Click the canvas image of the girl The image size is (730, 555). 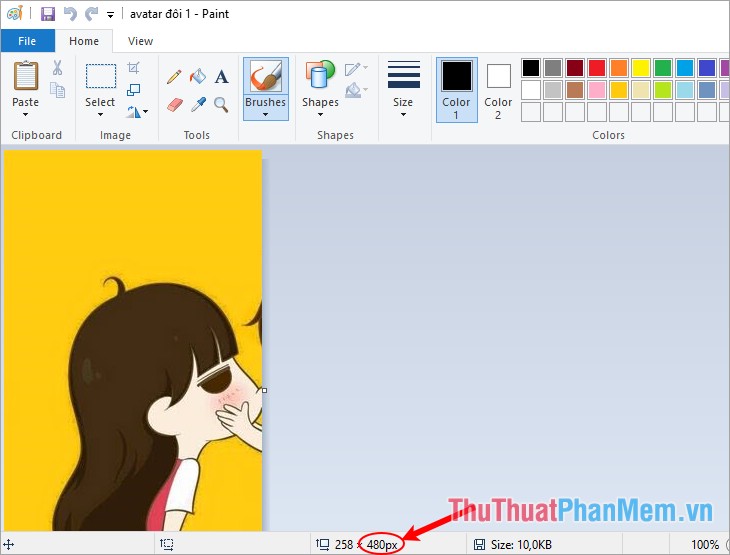pyautogui.click(x=133, y=340)
